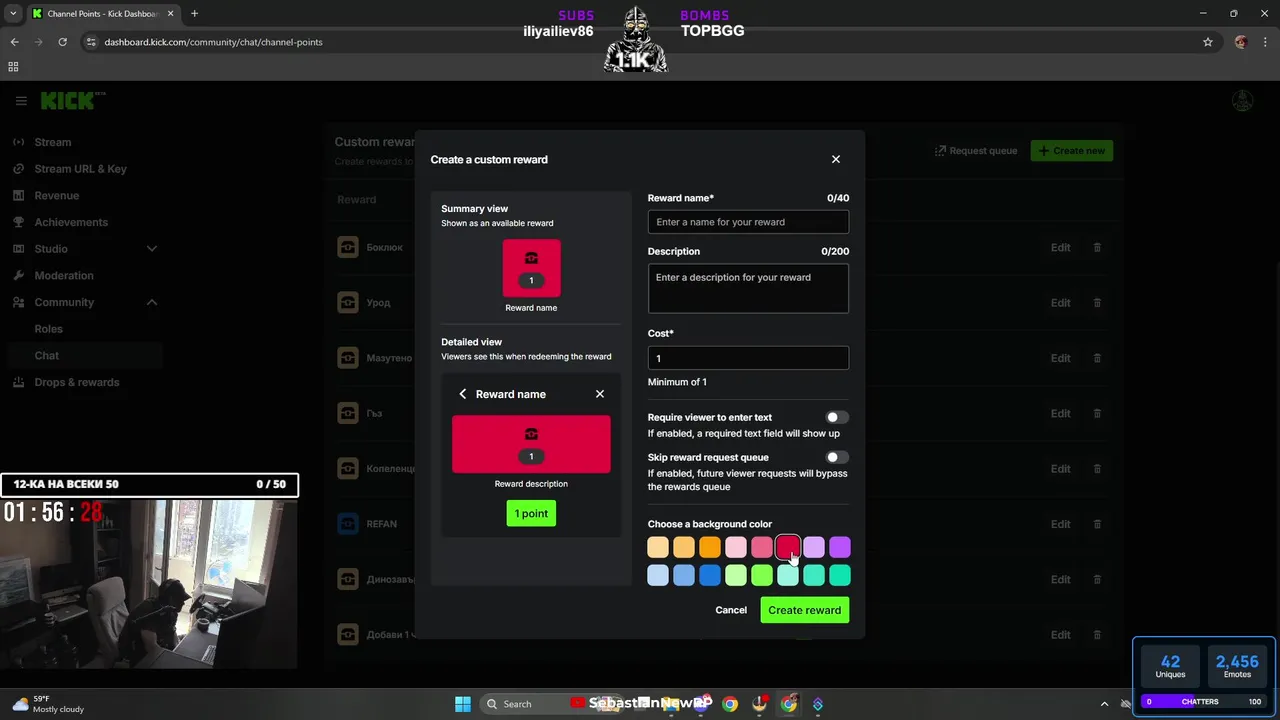Click the green 1 point button
The width and height of the screenshot is (1280, 720).
coord(531,513)
